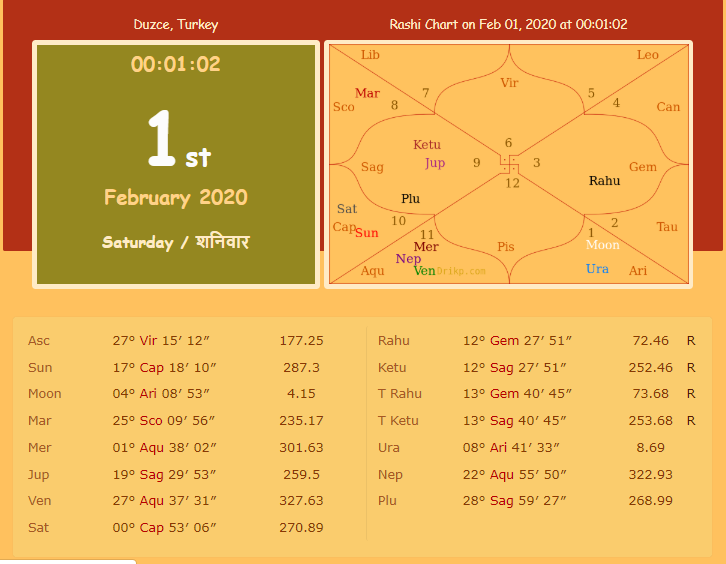Viewport: 726px width, 564px height.
Task: Click the Sun row label in table
Action: coord(40,368)
